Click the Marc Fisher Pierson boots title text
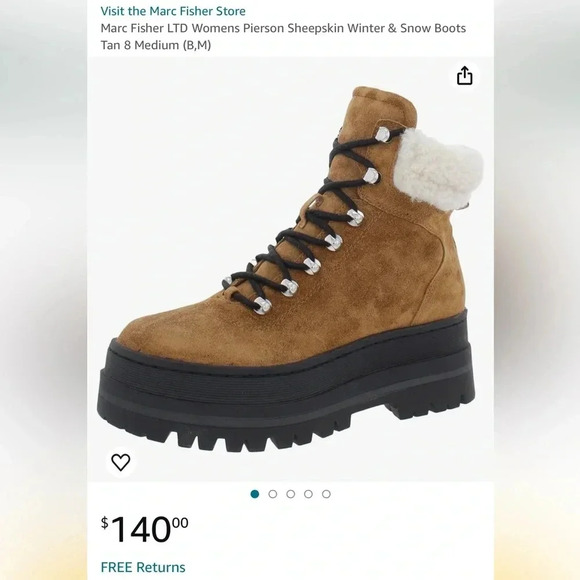The width and height of the screenshot is (580, 580). (x=283, y=28)
